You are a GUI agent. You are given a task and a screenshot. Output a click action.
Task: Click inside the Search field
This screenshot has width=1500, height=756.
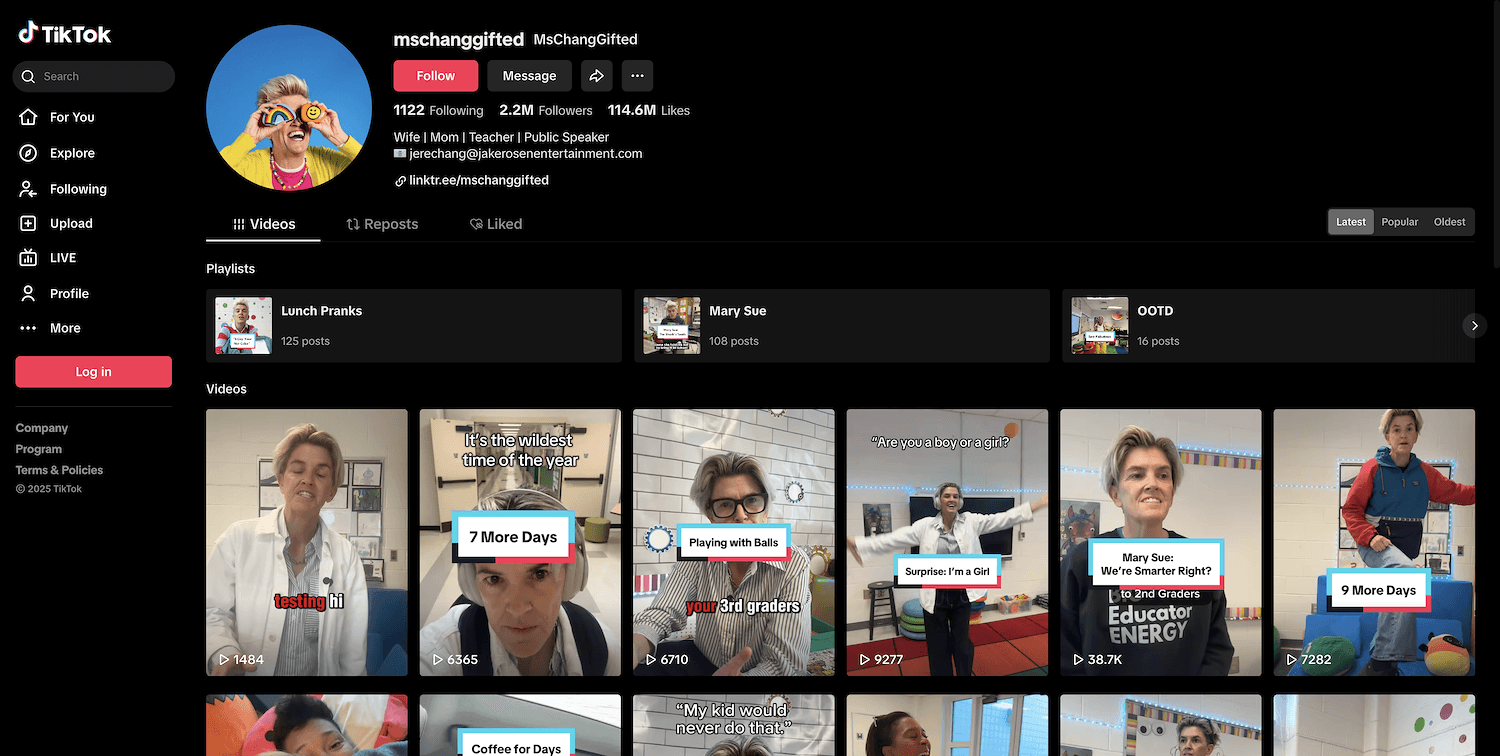point(100,76)
